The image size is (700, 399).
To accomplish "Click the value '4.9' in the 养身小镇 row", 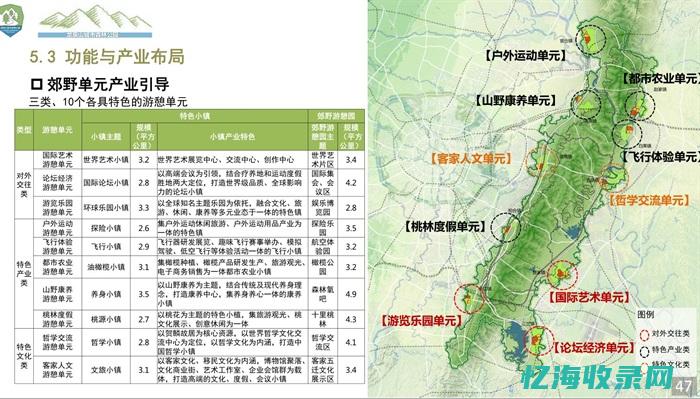I will tap(351, 294).
